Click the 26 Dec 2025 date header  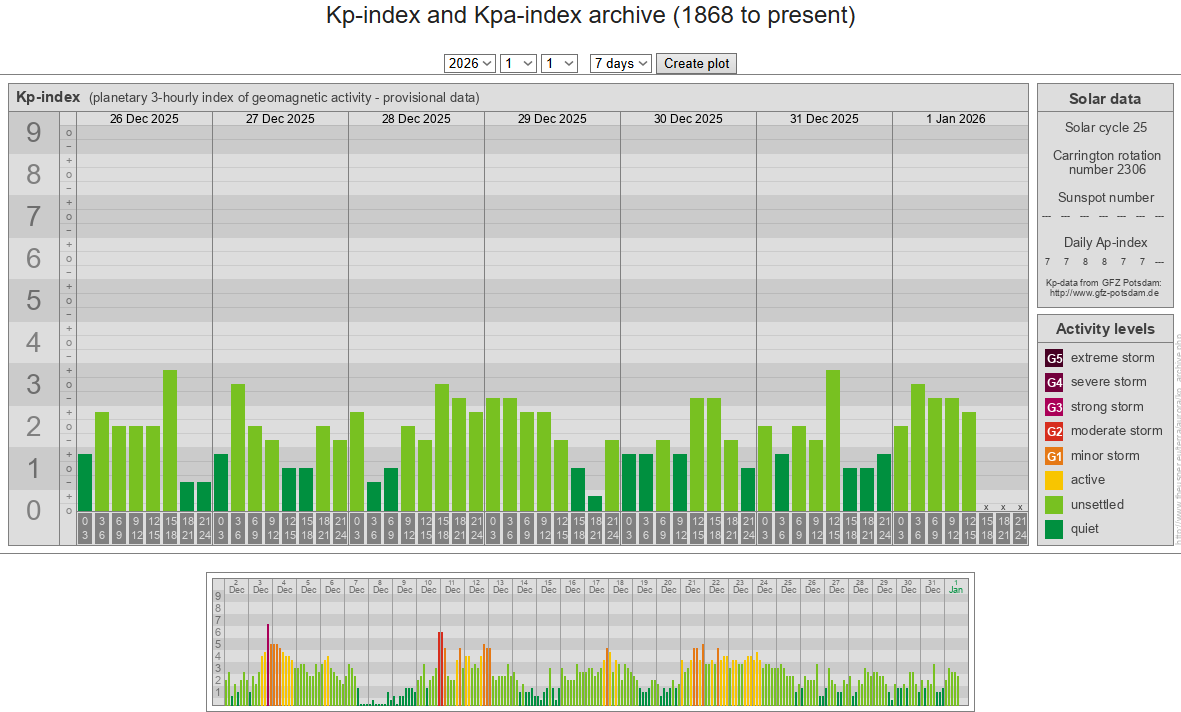coord(144,118)
